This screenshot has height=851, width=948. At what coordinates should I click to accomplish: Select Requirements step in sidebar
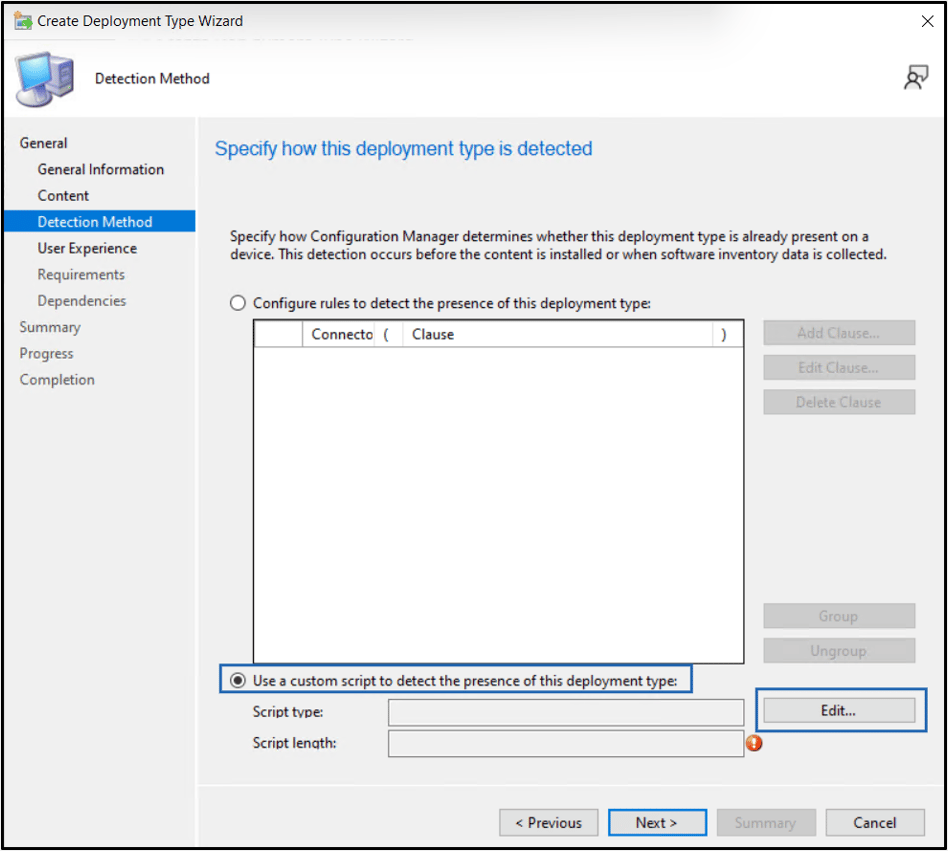coord(81,274)
